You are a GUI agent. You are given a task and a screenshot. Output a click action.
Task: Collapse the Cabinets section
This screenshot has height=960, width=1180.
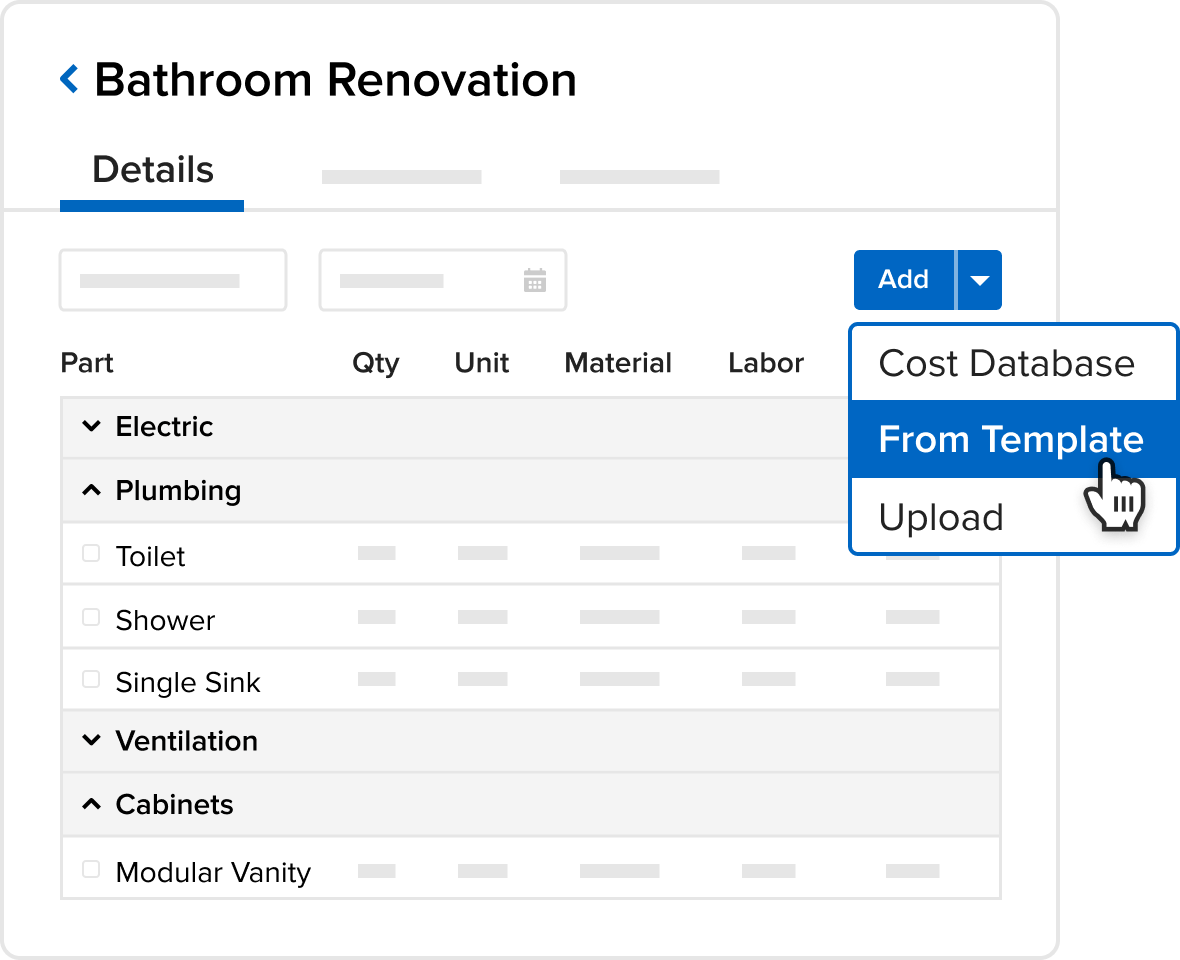click(91, 804)
